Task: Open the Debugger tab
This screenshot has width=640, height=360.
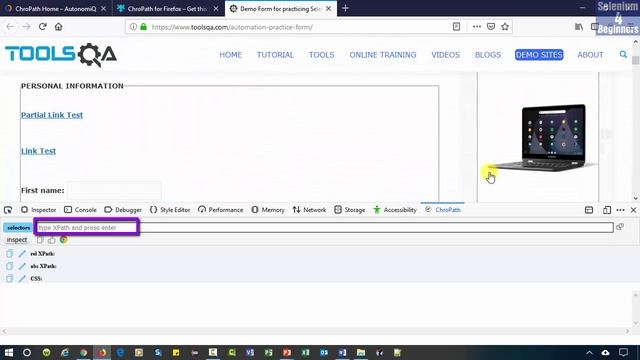Action: [x=123, y=210]
